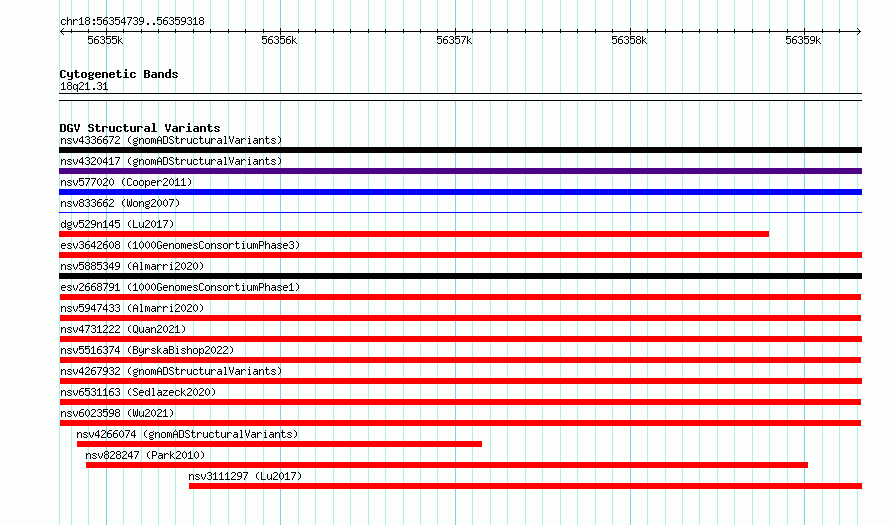Click red bar under nsv3111297
This screenshot has width=890, height=525.
526,486
